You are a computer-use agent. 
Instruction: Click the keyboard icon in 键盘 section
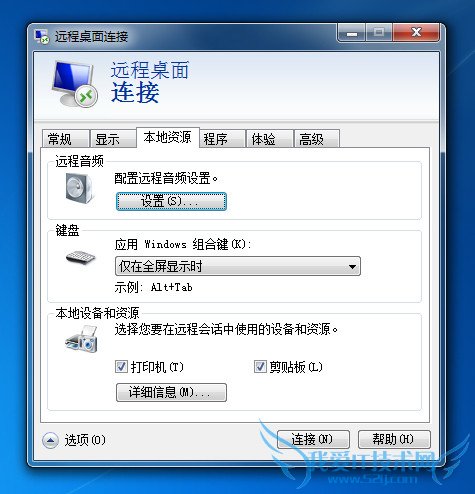81,257
